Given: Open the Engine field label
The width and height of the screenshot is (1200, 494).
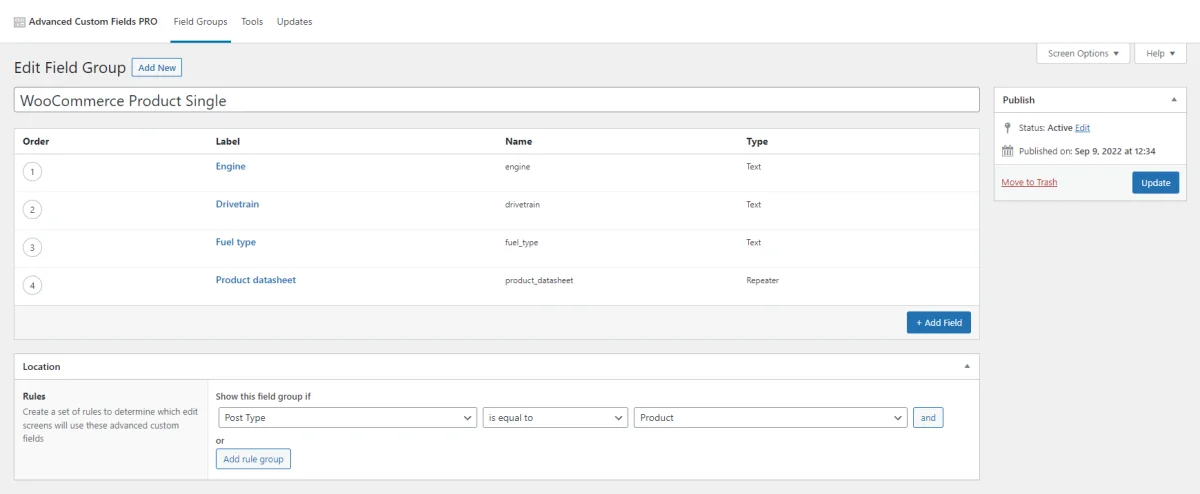Looking at the screenshot, I should (x=230, y=166).
